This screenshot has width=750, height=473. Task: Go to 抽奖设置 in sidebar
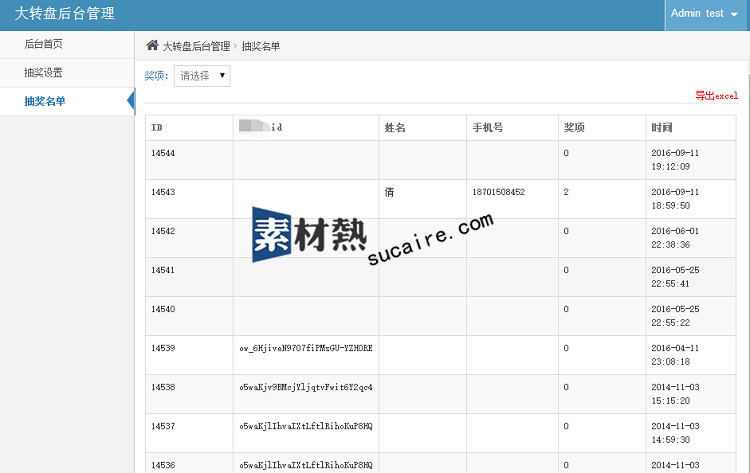click(x=44, y=73)
